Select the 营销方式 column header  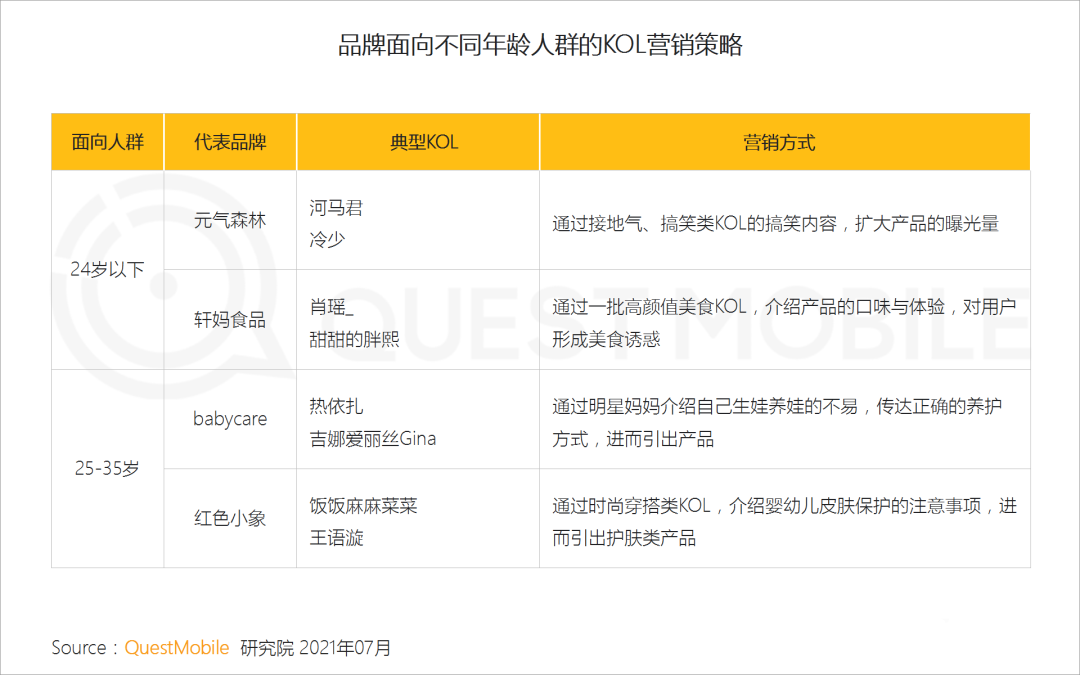tap(785, 142)
